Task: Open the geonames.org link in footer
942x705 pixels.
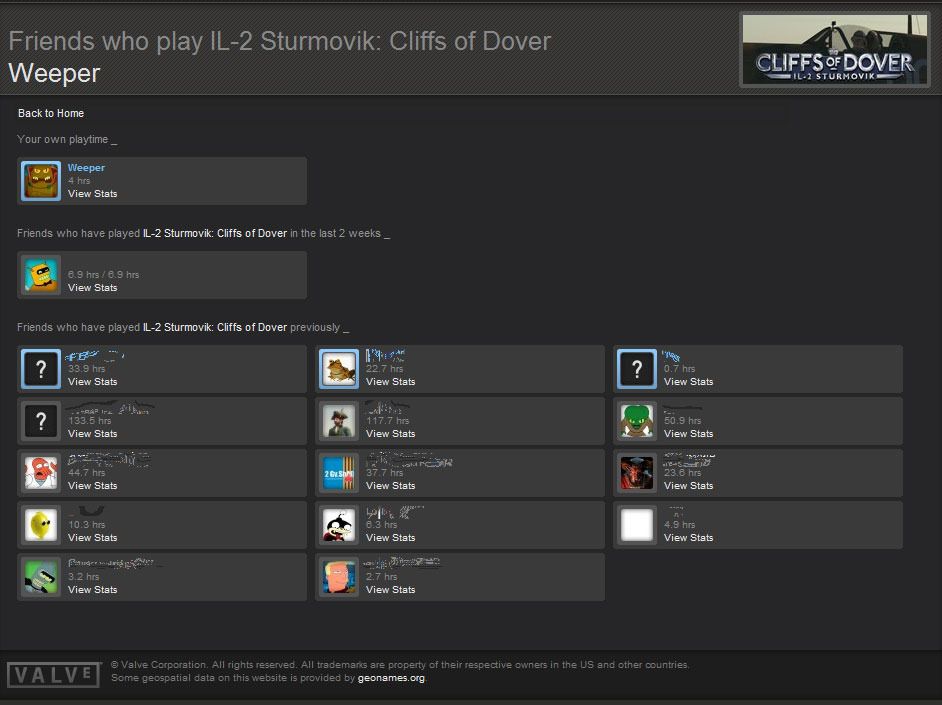Action: 392,678
